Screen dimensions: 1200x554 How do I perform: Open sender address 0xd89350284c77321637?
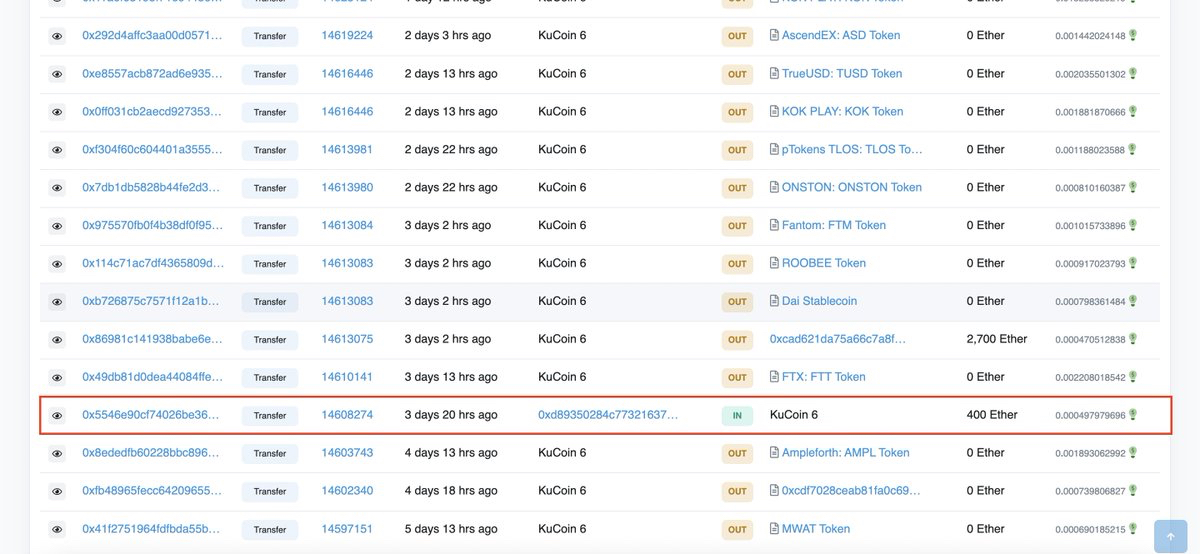coord(608,415)
